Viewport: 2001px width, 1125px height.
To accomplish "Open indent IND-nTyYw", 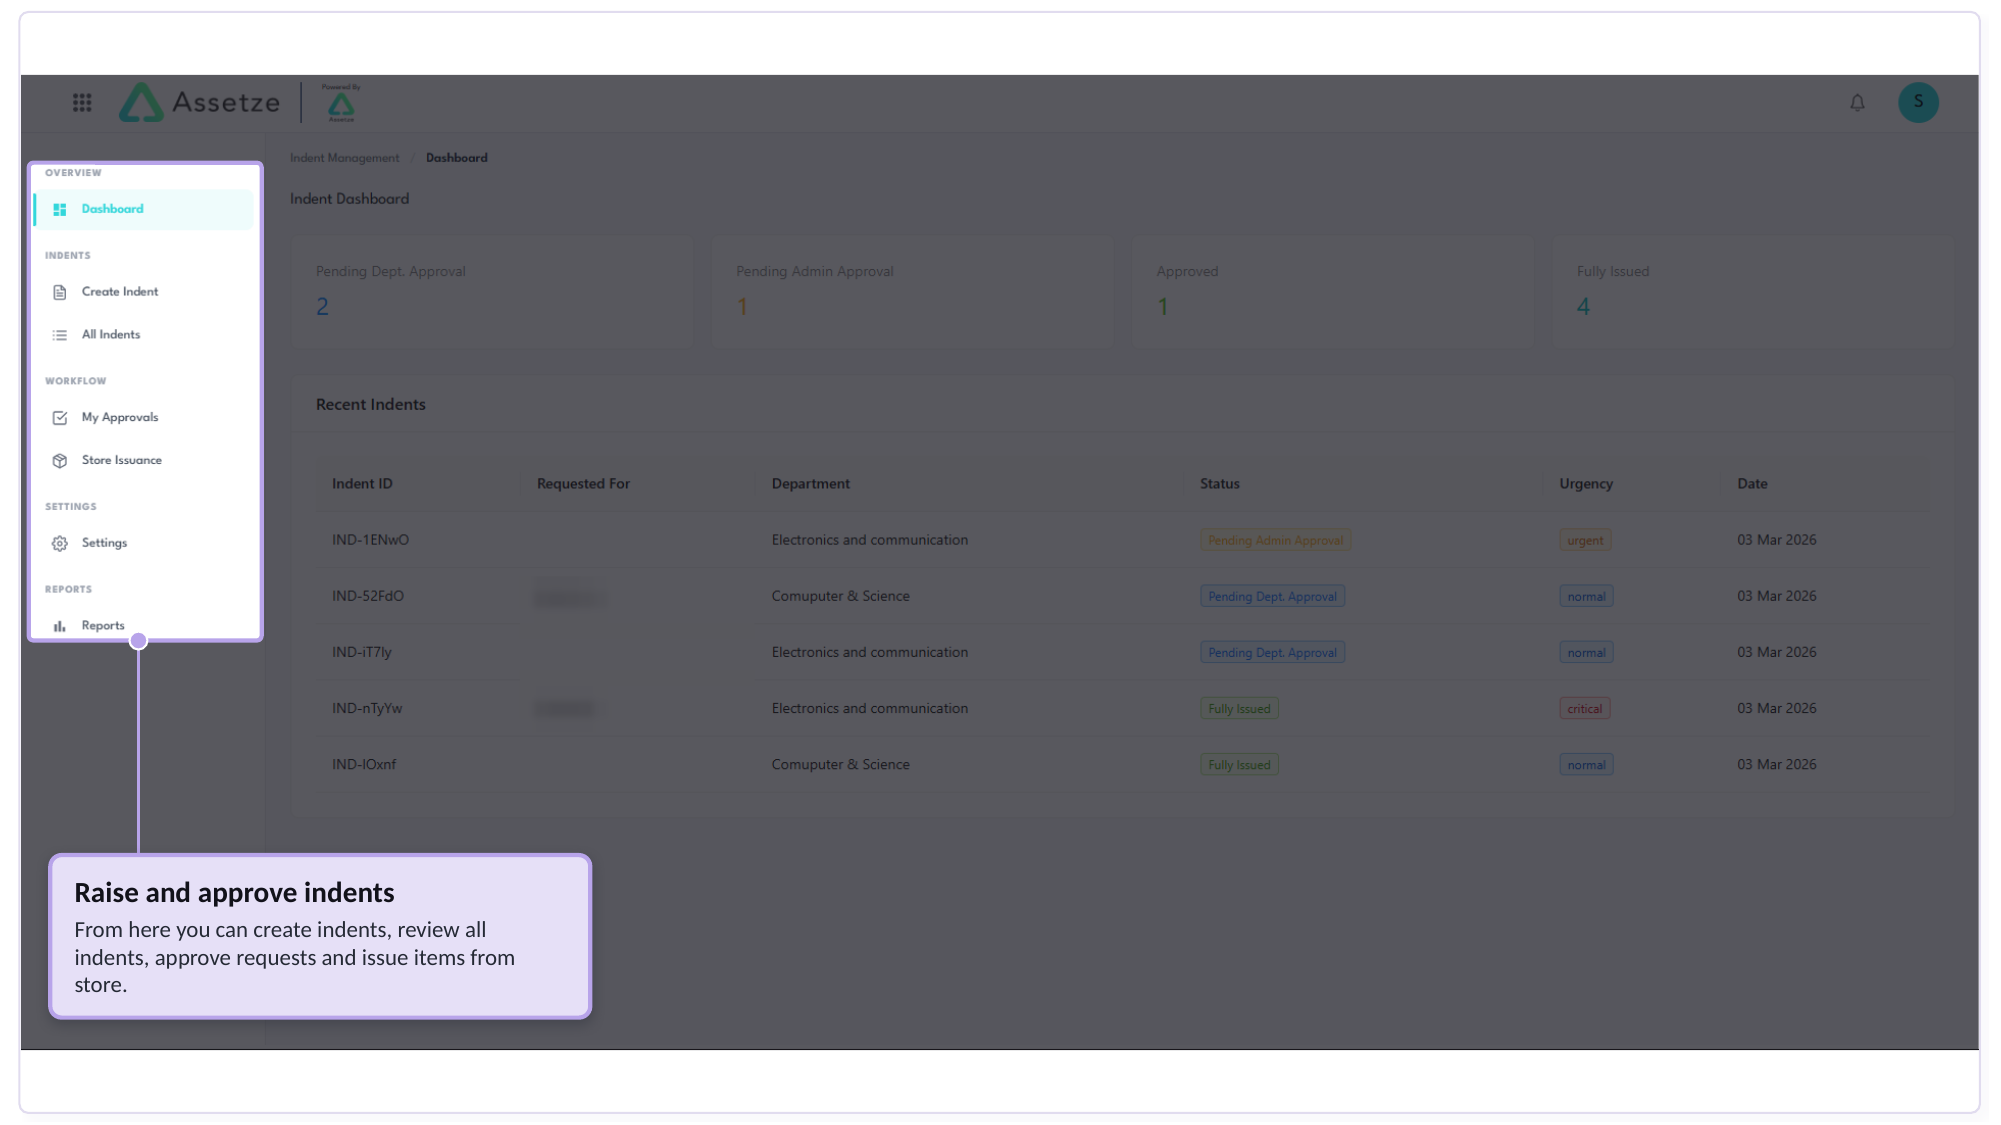I will click(x=367, y=708).
